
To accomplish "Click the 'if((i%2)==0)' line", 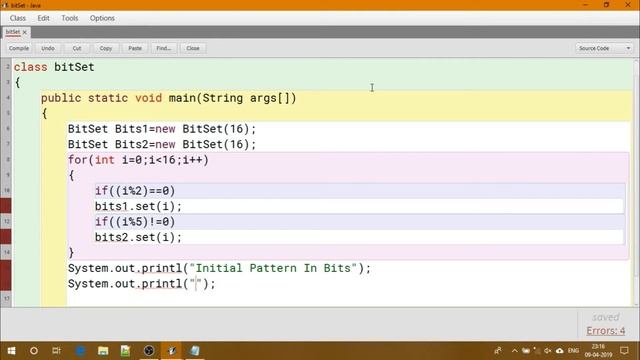I will [135, 191].
